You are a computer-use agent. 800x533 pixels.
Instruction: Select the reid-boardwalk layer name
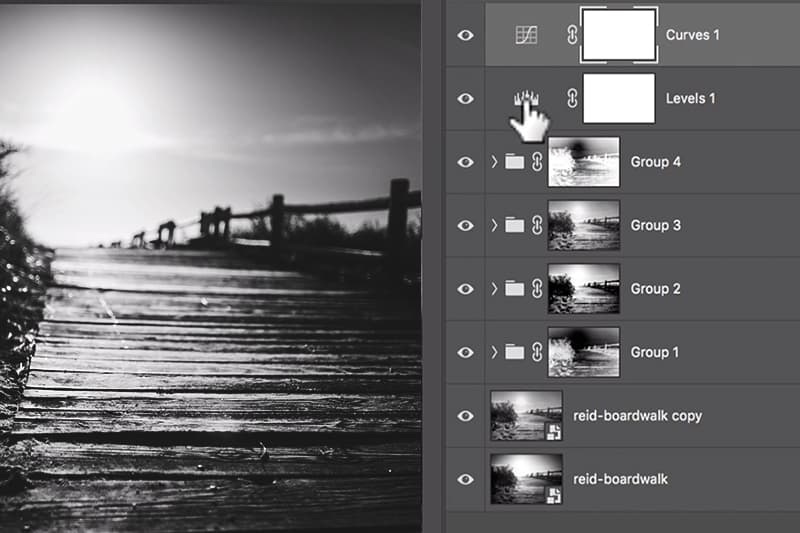(620, 479)
